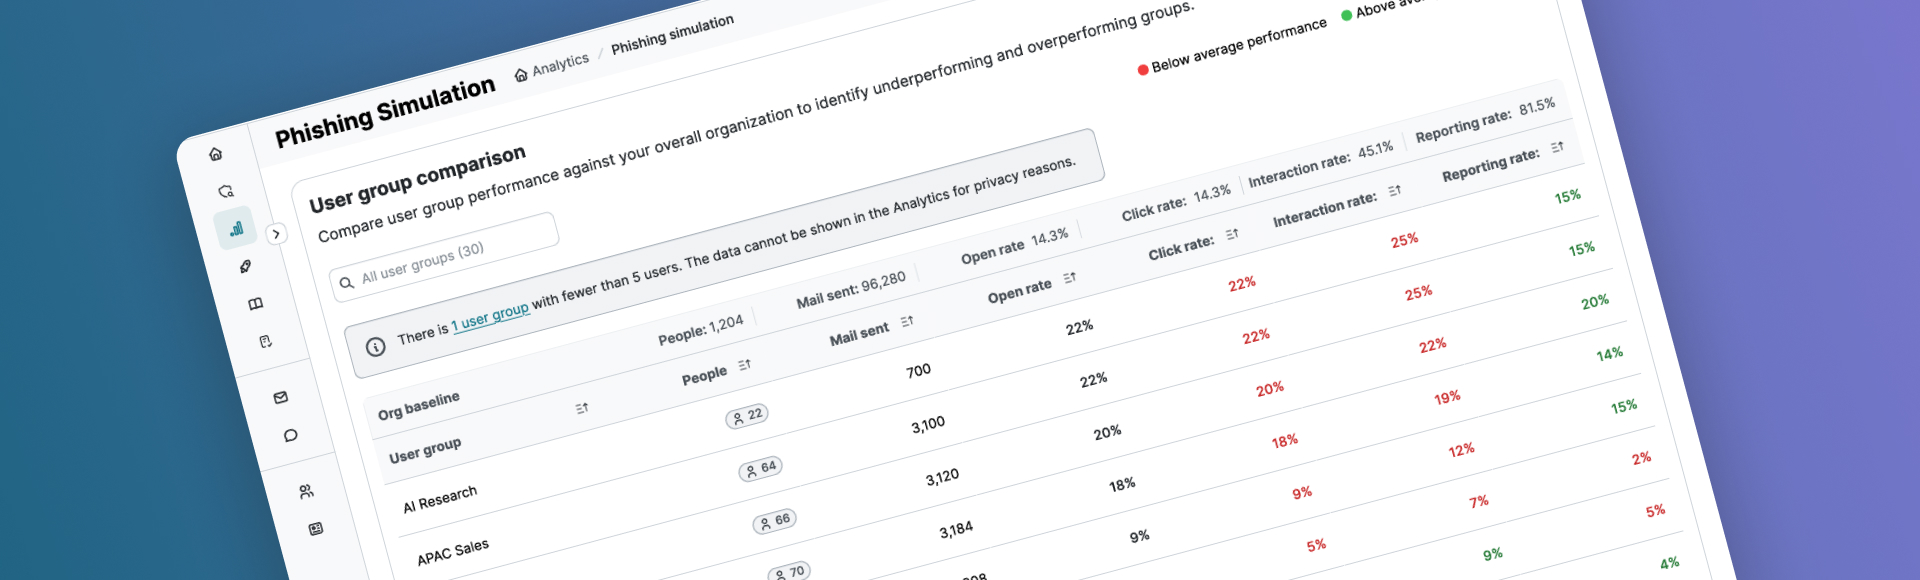Sort table by Mail sent column
This screenshot has height=580, width=1920.
pos(907,322)
